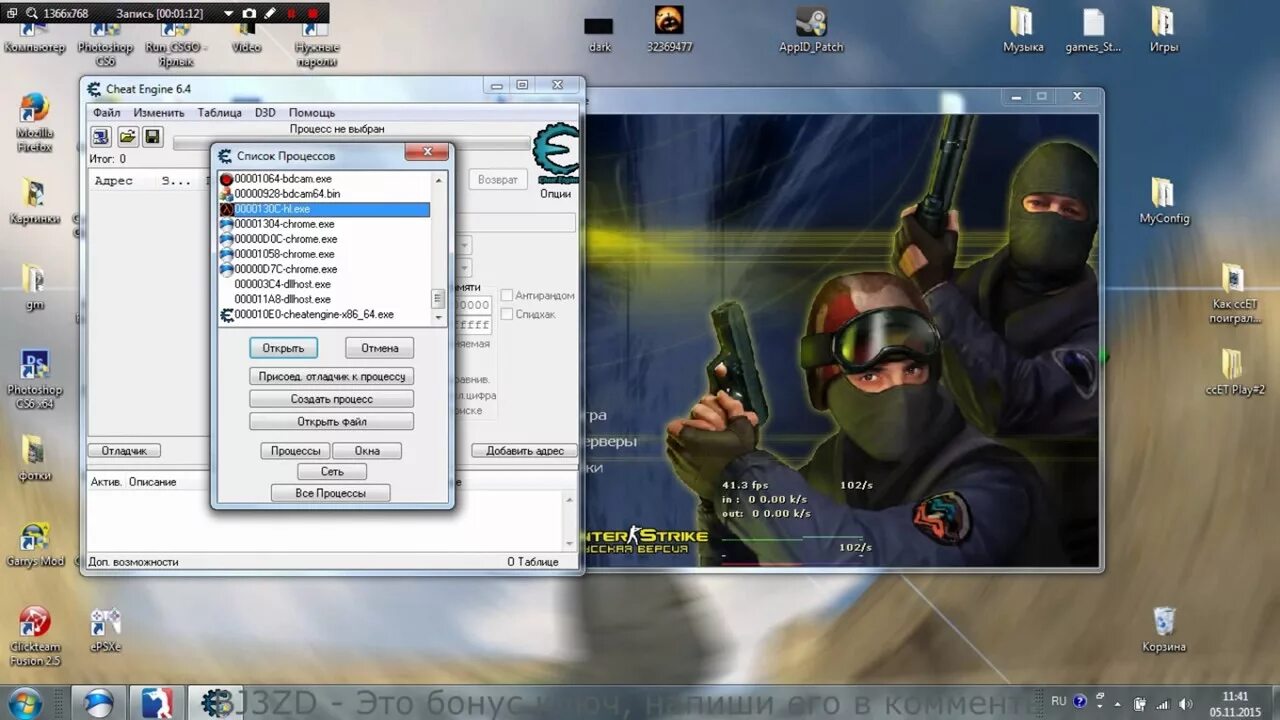1280x720 pixels.
Task: Click the large Cheat Engine logo above Опции
Action: [555, 153]
